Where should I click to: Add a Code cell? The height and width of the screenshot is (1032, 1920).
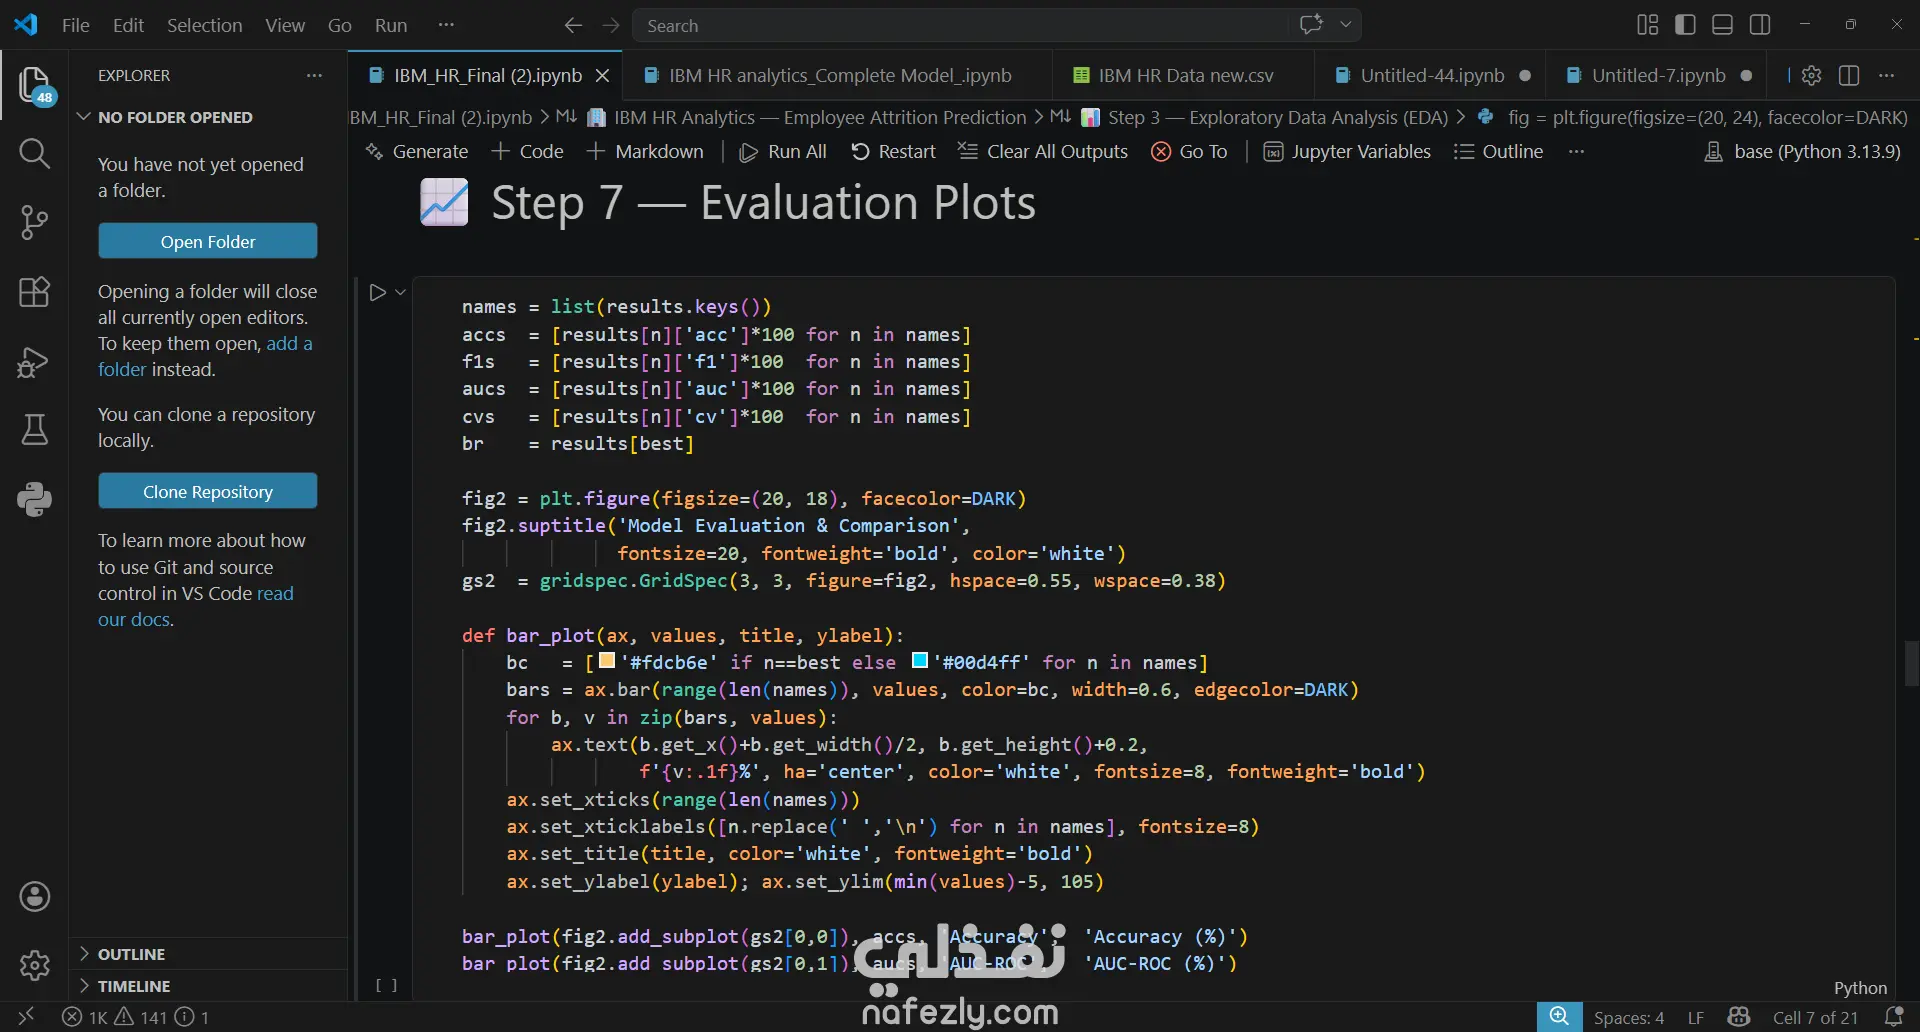coord(528,151)
